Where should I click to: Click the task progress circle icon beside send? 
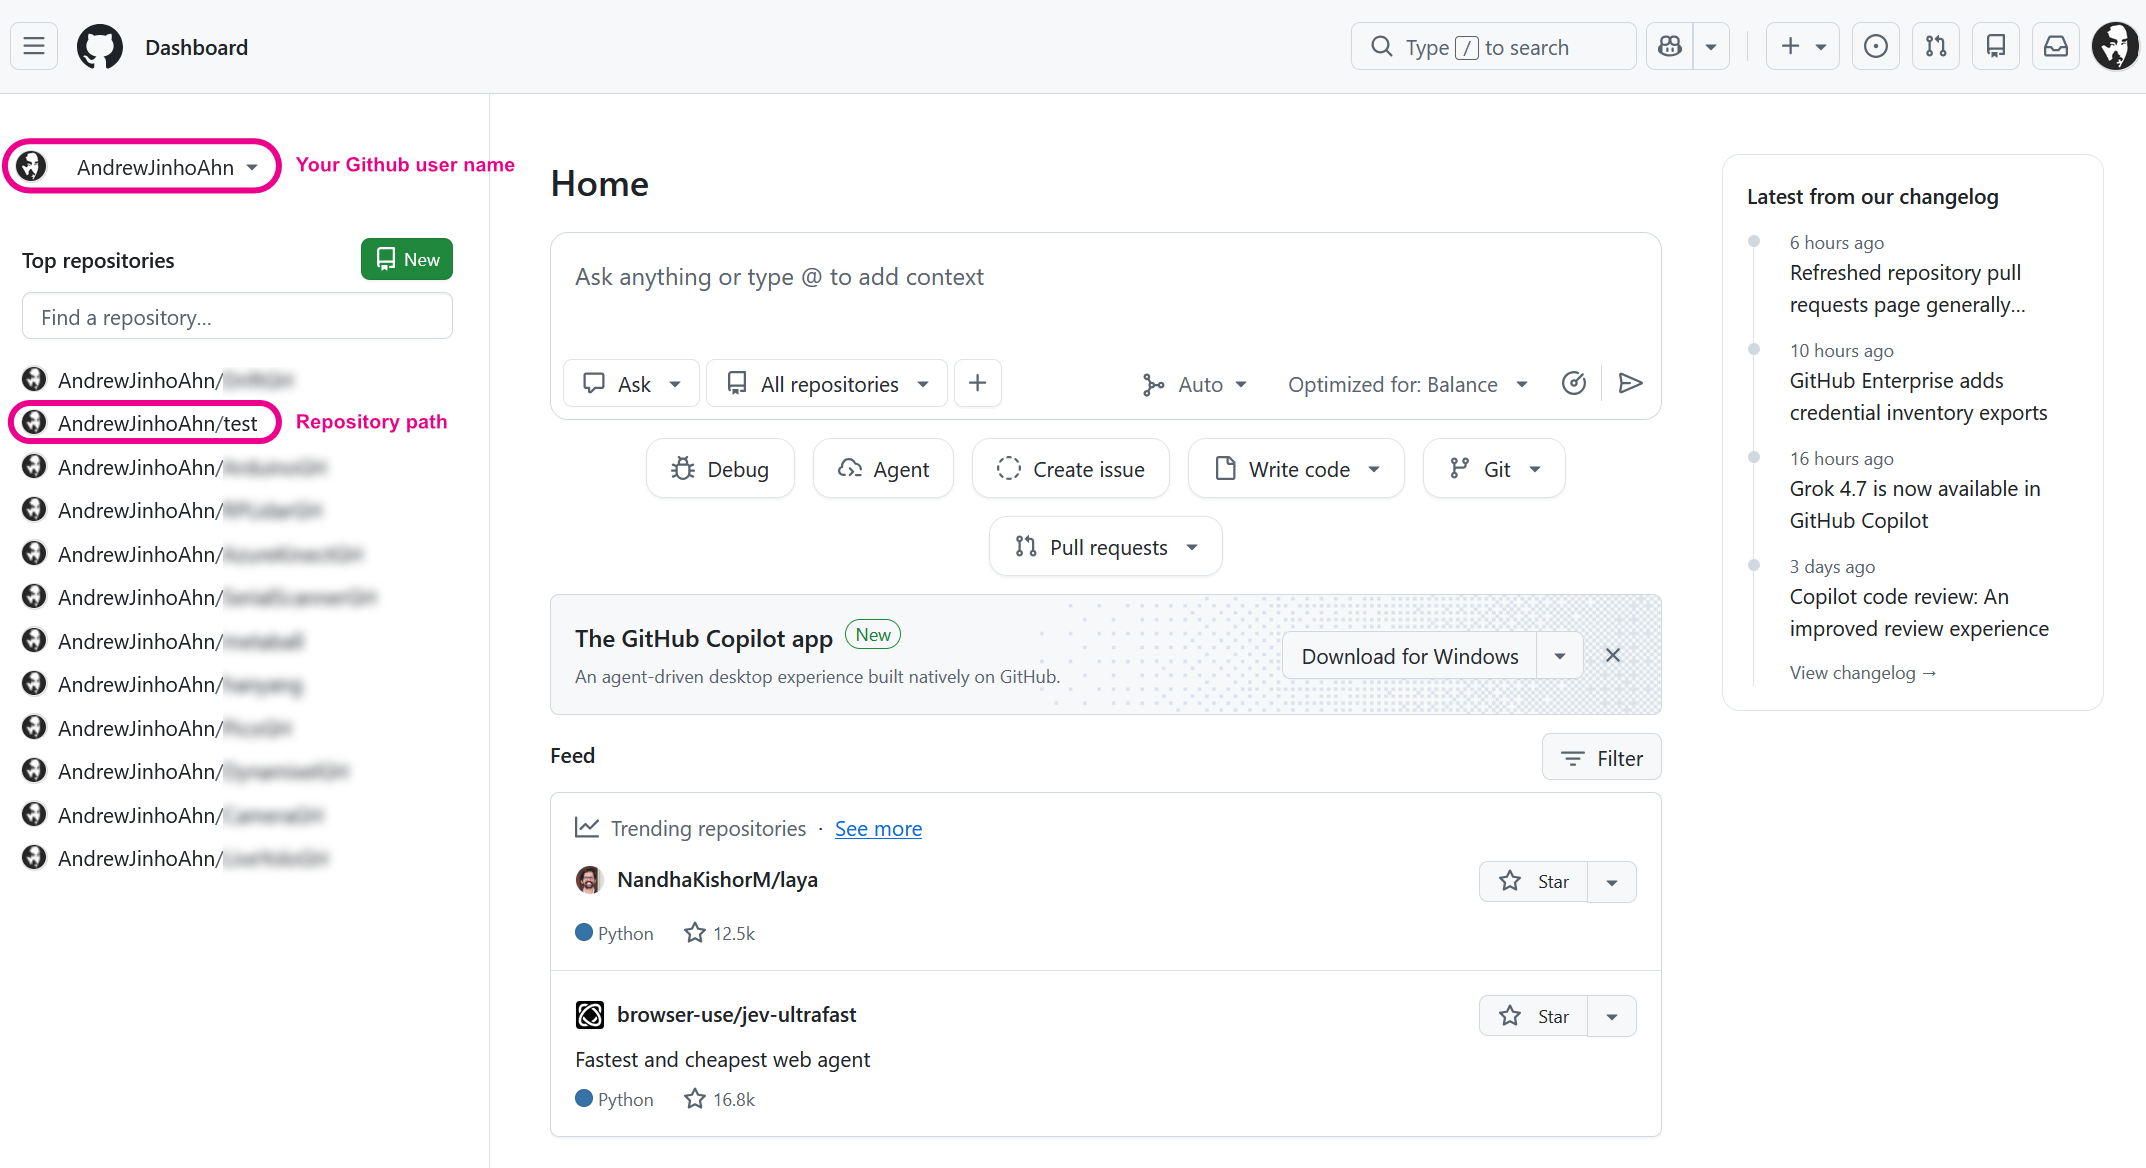pos(1574,384)
